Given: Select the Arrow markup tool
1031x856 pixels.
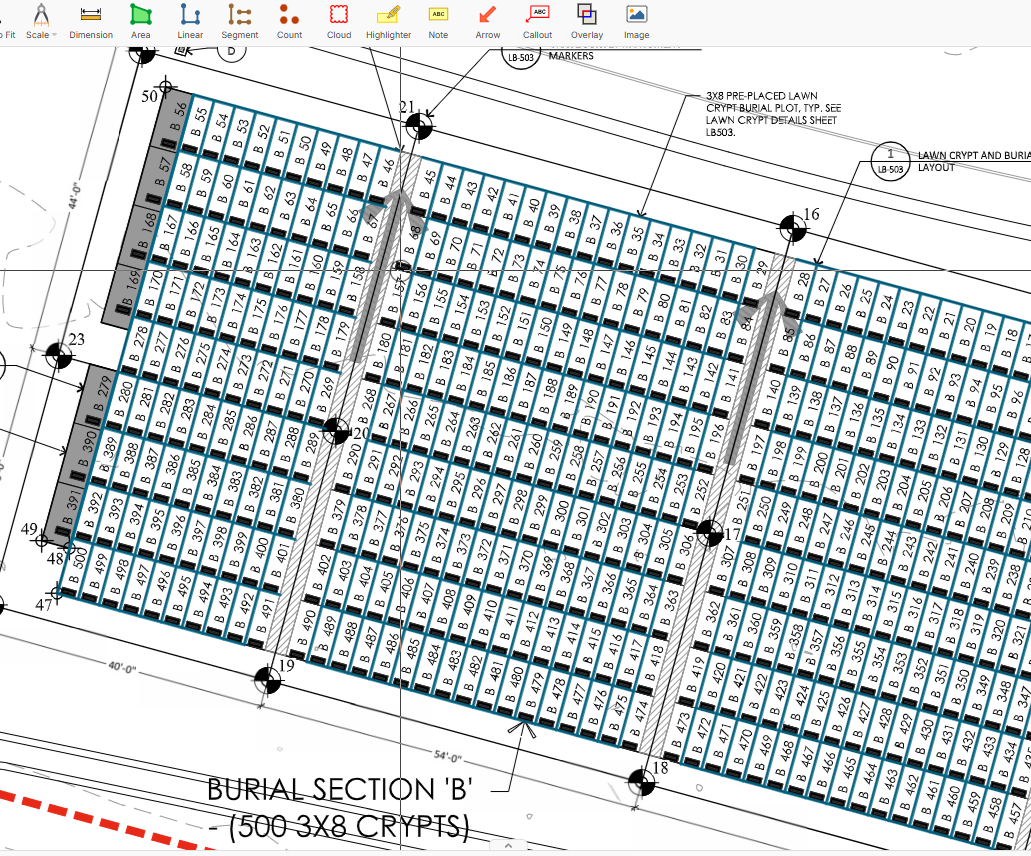Looking at the screenshot, I should click(488, 22).
